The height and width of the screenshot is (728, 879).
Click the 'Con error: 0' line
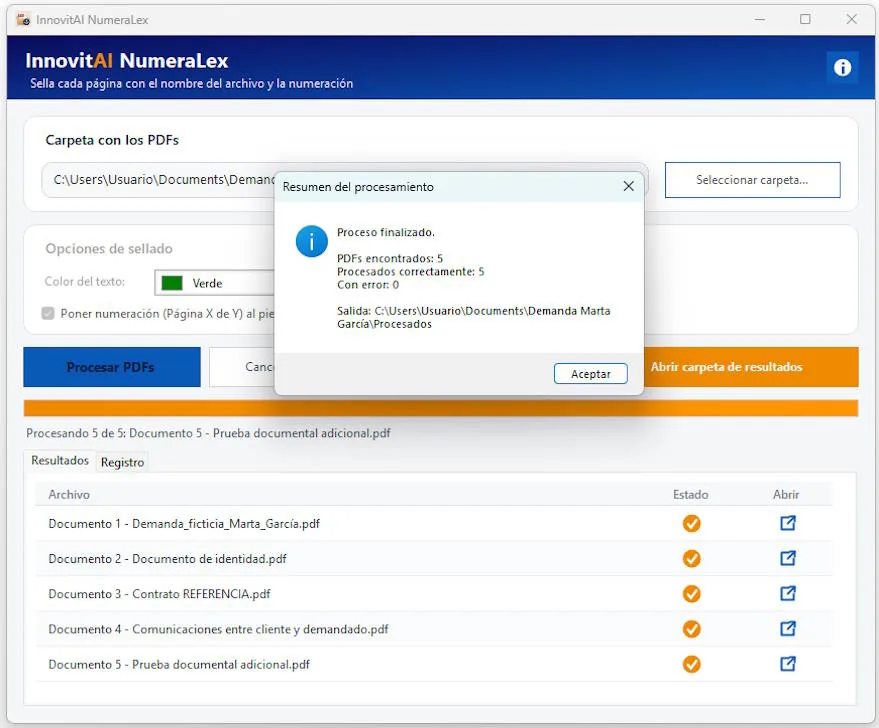pos(368,285)
